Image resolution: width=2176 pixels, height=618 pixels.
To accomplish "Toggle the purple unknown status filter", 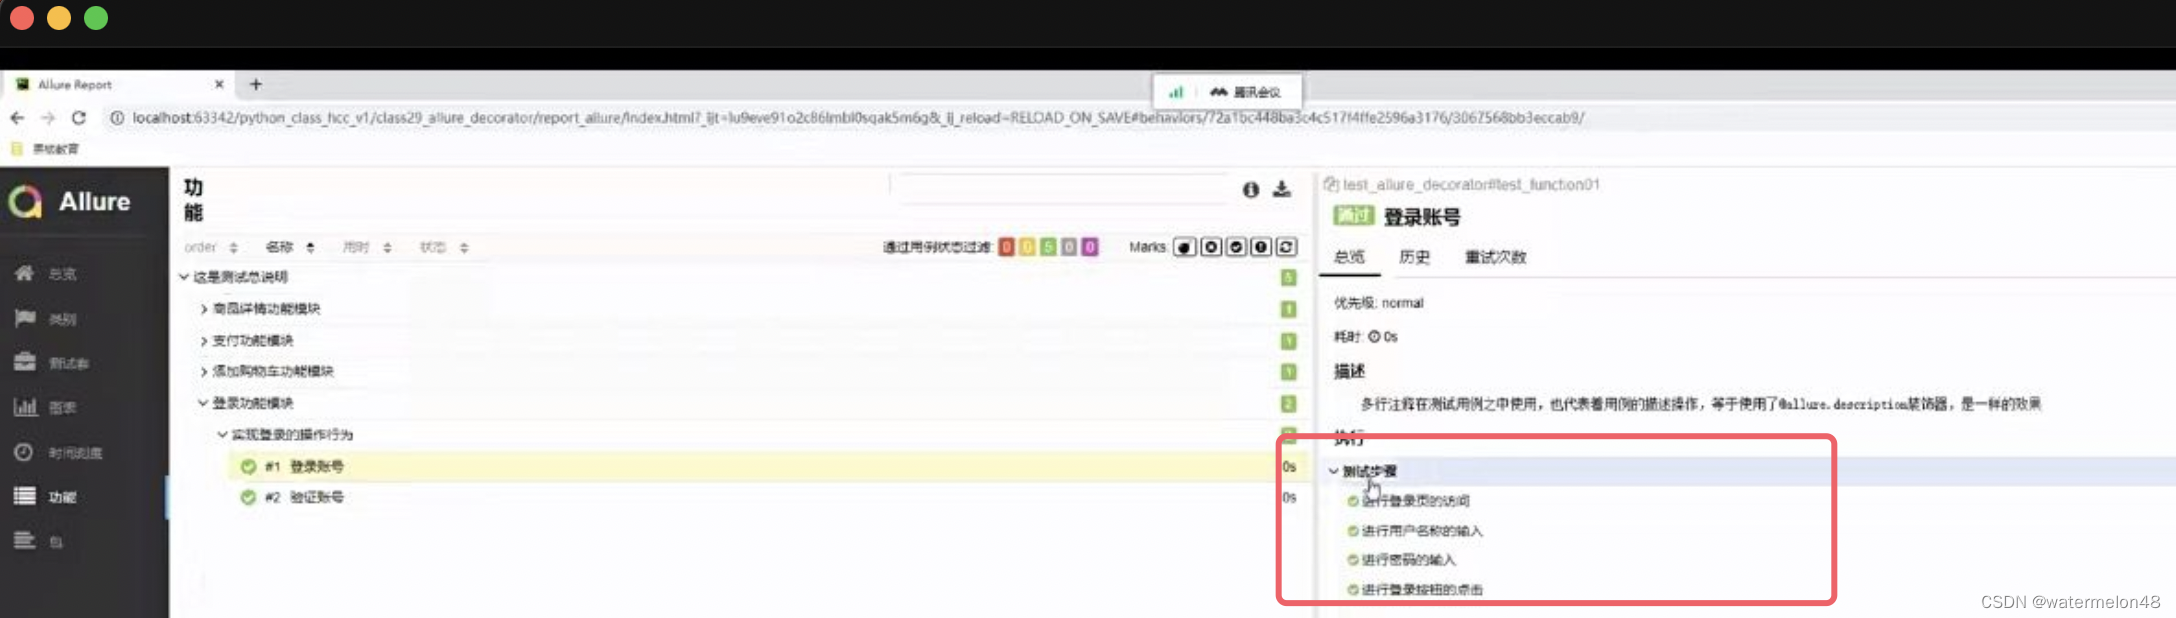I will [1090, 247].
